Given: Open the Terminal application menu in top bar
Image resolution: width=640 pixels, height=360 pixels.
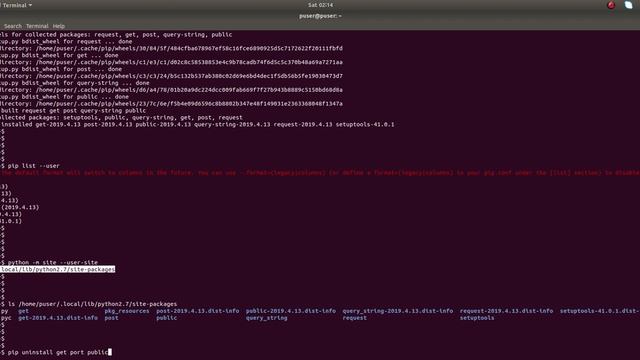Looking at the screenshot, I should 16,5.
